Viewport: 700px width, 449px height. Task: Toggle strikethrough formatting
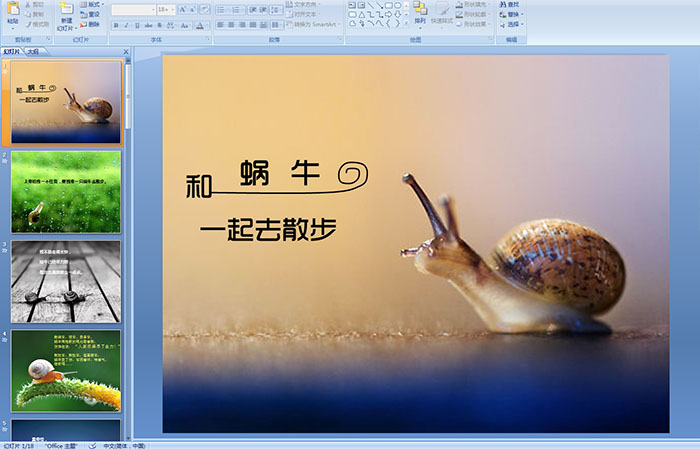tap(148, 25)
